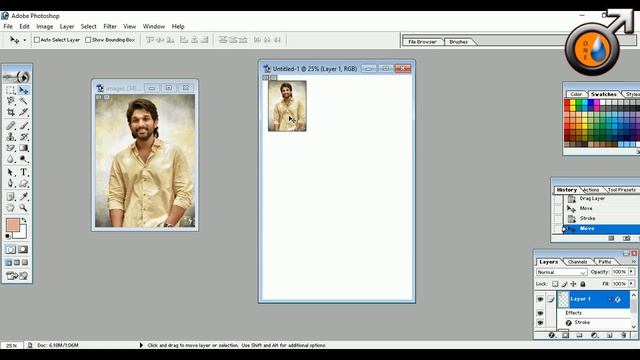The image size is (640, 360).
Task: Open the Color tab
Action: (x=576, y=94)
